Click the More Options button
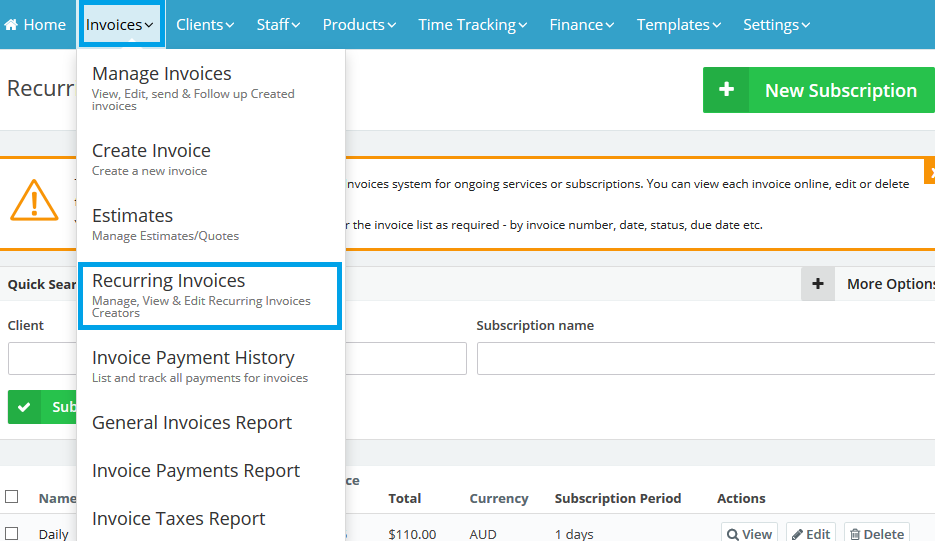The height and width of the screenshot is (541, 935). [x=889, y=284]
